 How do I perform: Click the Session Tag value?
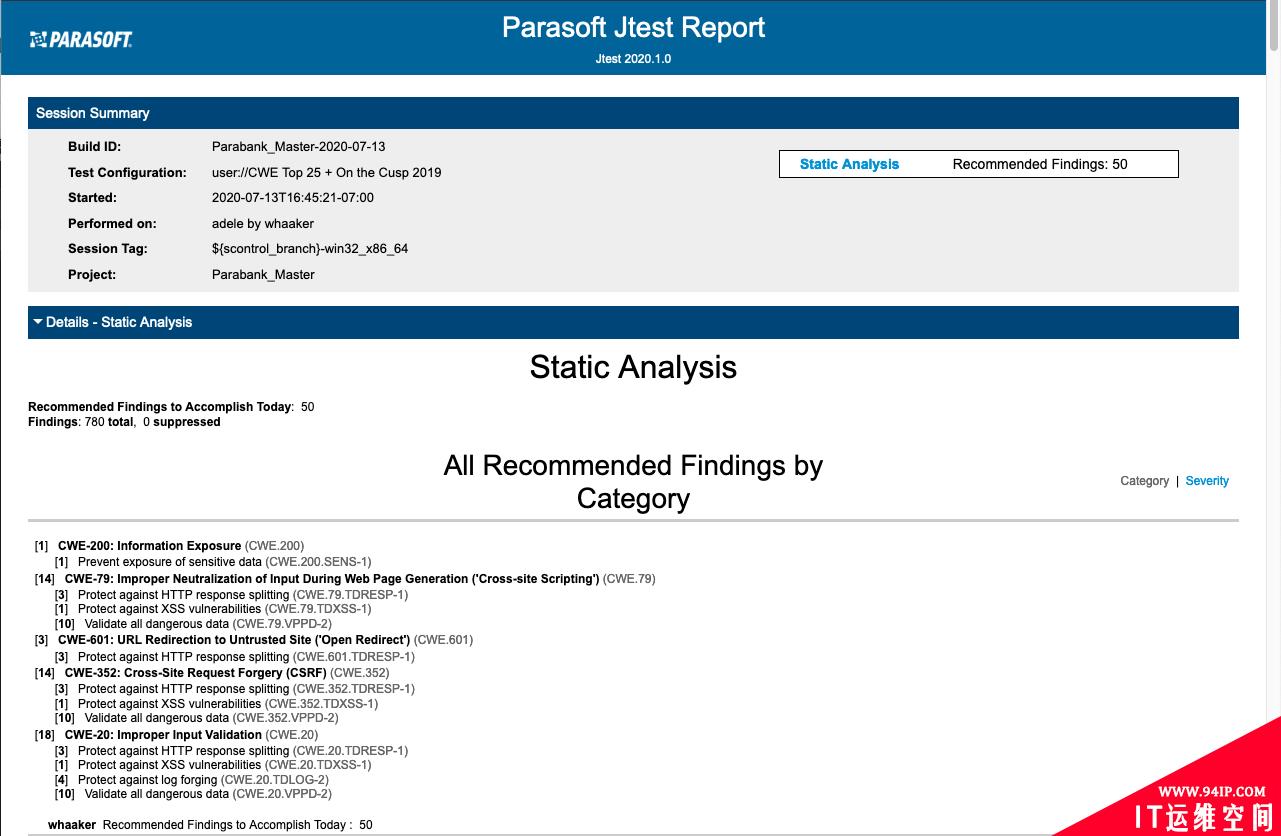310,249
